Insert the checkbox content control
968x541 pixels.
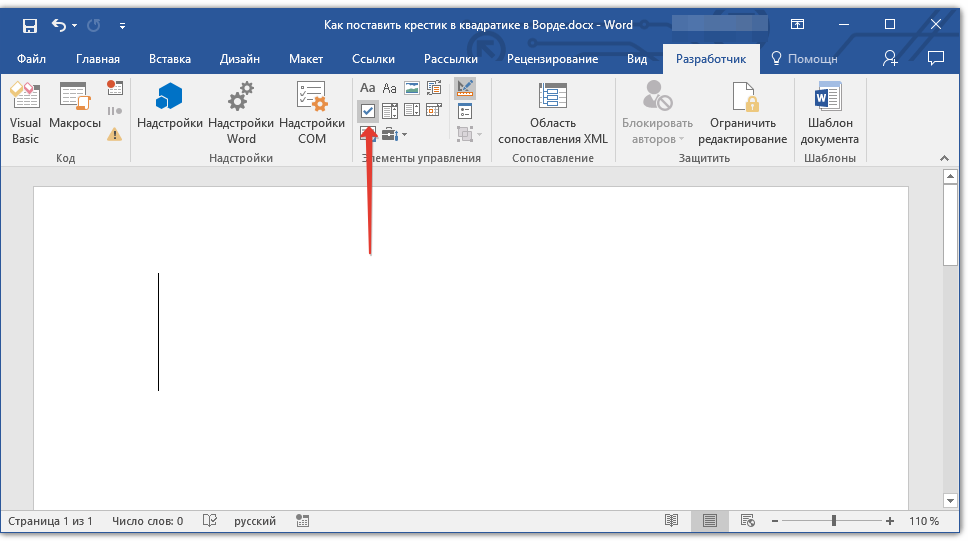[x=368, y=110]
